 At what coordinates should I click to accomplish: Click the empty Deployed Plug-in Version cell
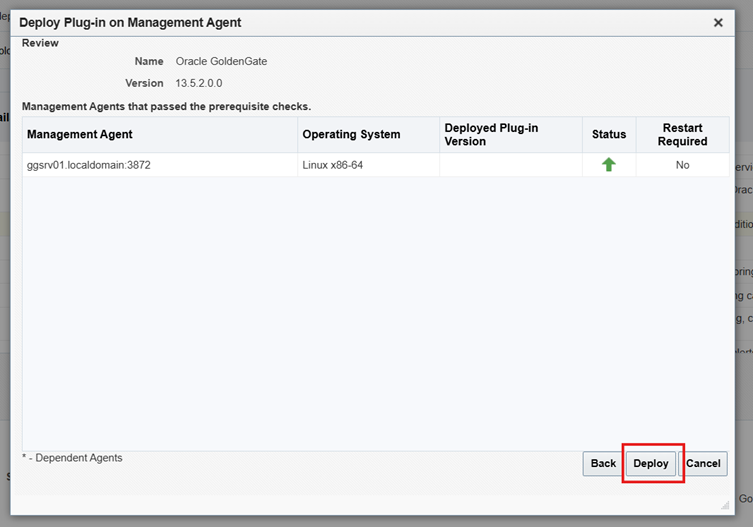click(x=510, y=165)
